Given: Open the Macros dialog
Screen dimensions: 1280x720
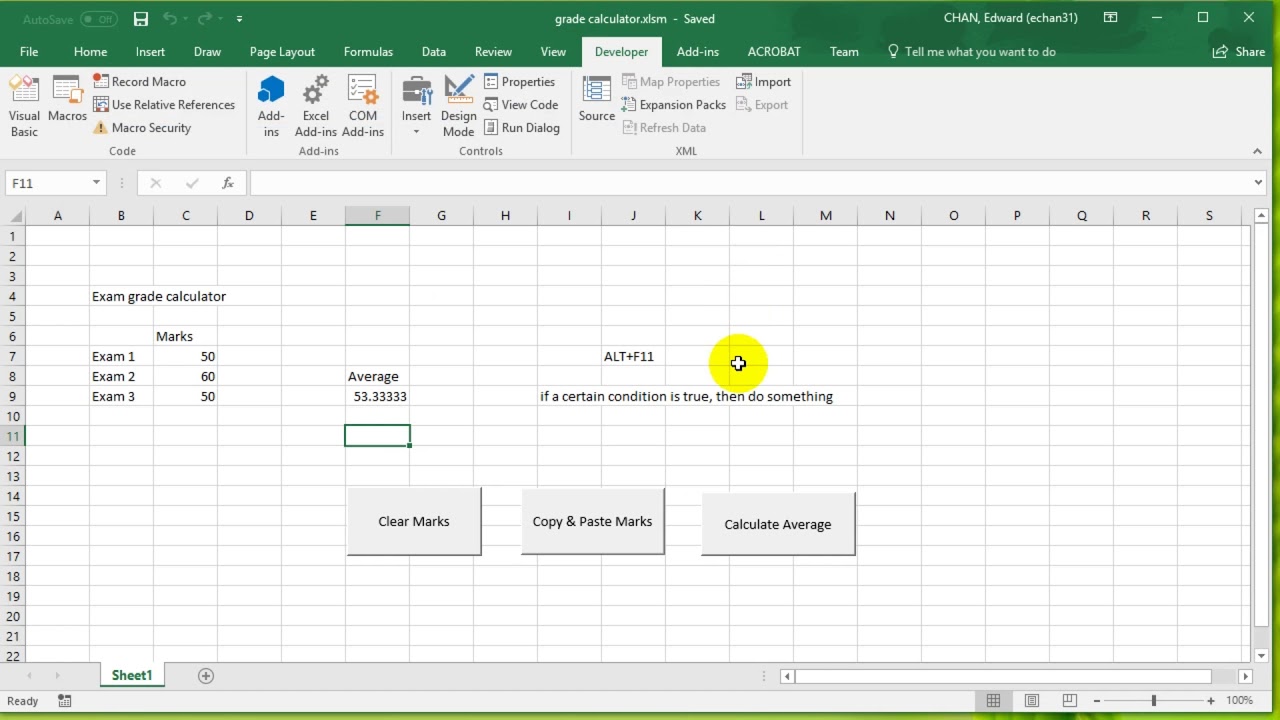Looking at the screenshot, I should point(67,100).
